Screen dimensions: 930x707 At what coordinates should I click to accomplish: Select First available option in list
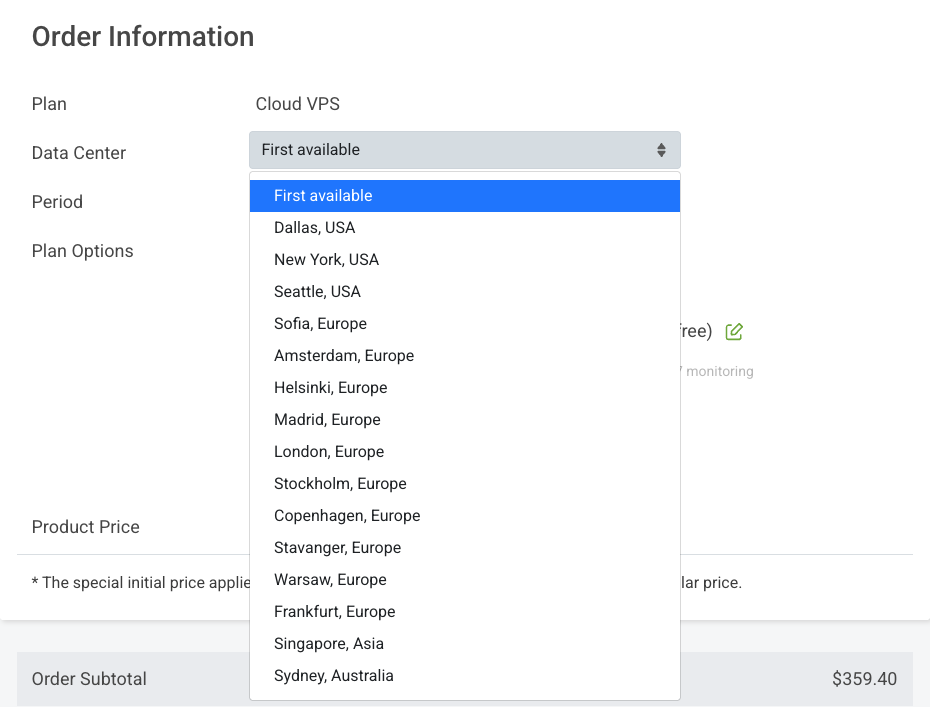pyautogui.click(x=464, y=196)
